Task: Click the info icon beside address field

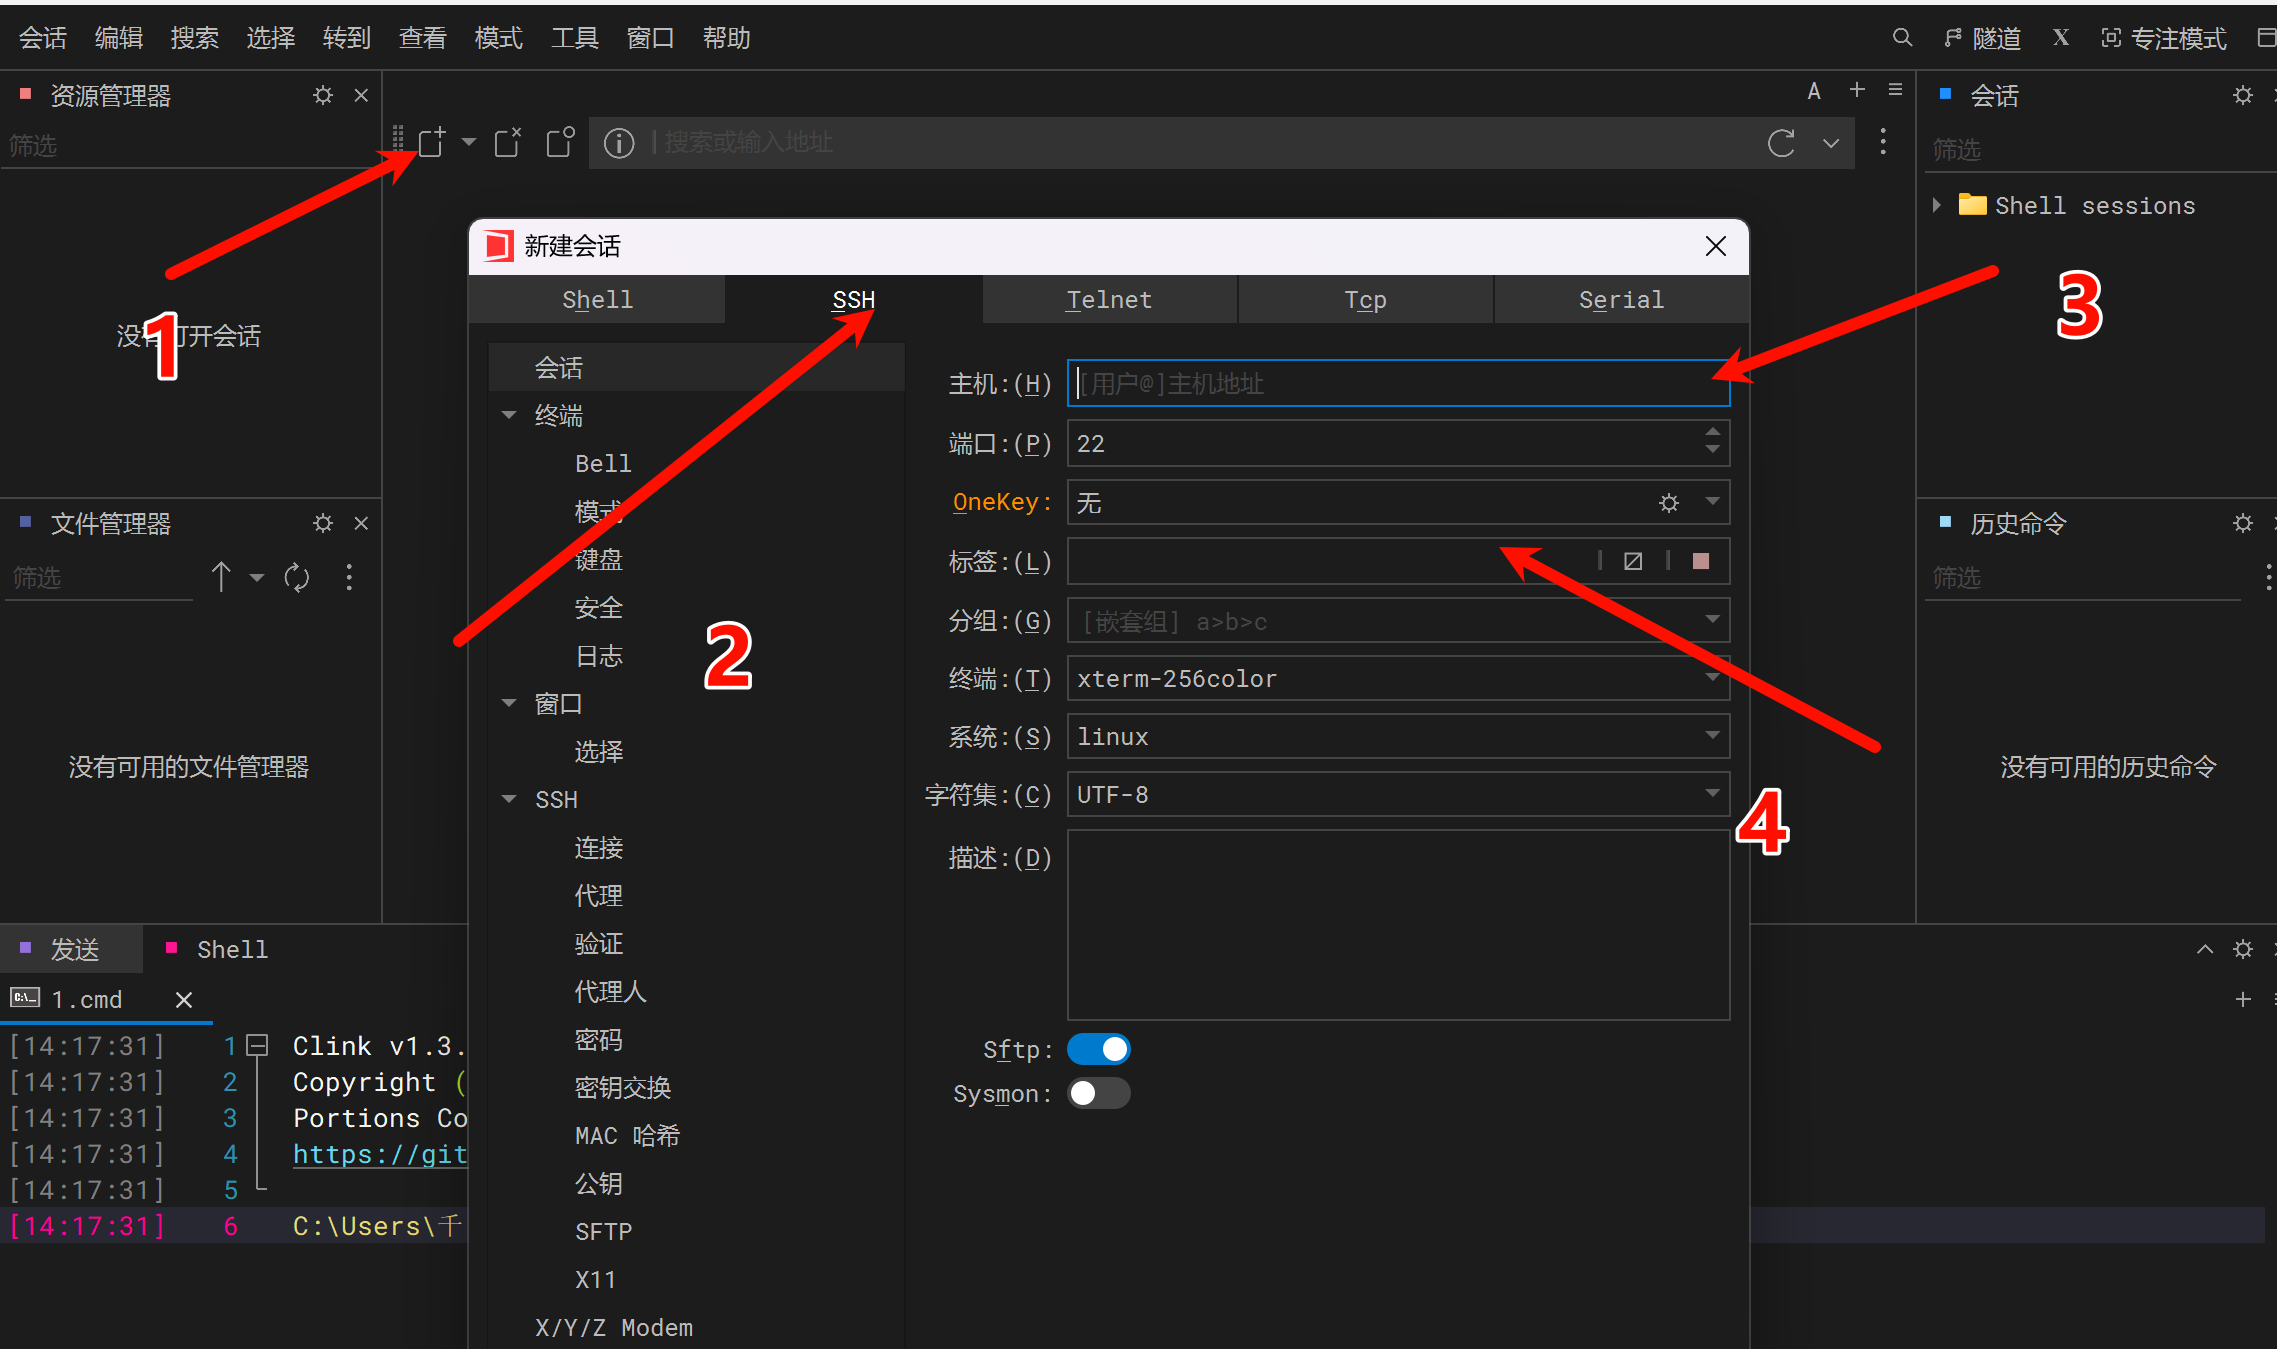Action: click(x=619, y=143)
